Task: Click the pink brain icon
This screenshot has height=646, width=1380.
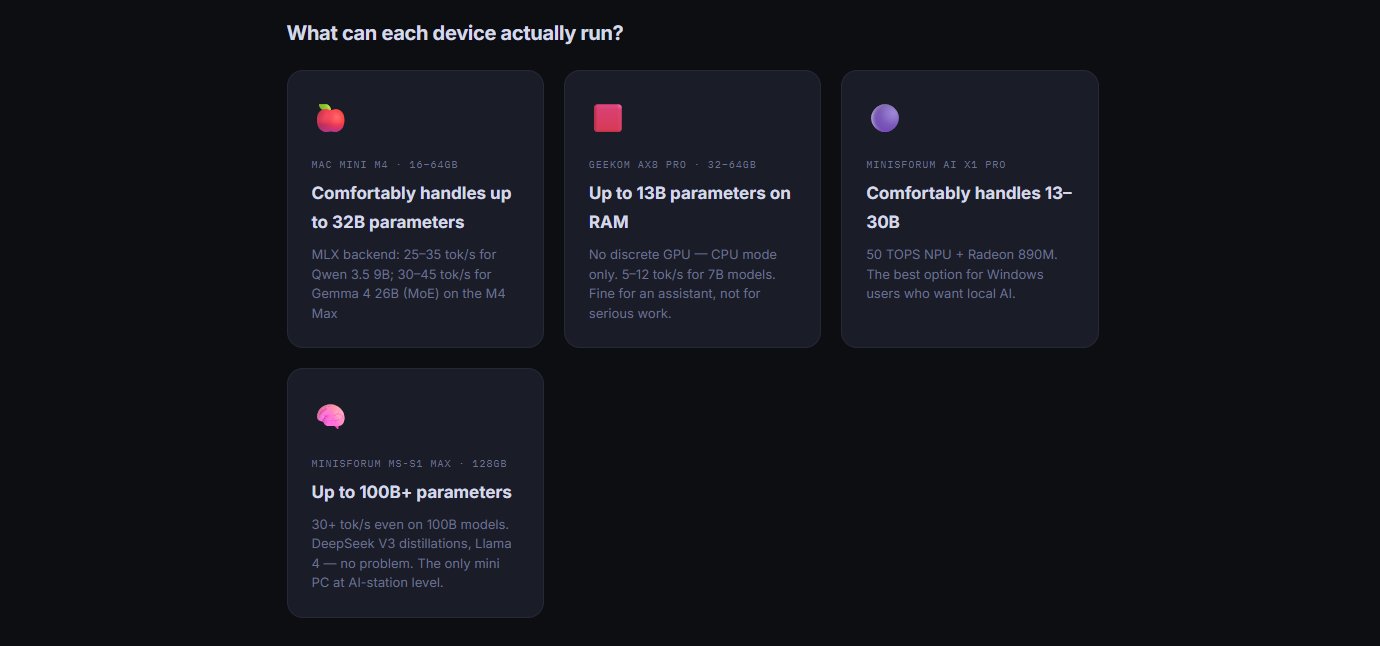Action: click(x=331, y=416)
